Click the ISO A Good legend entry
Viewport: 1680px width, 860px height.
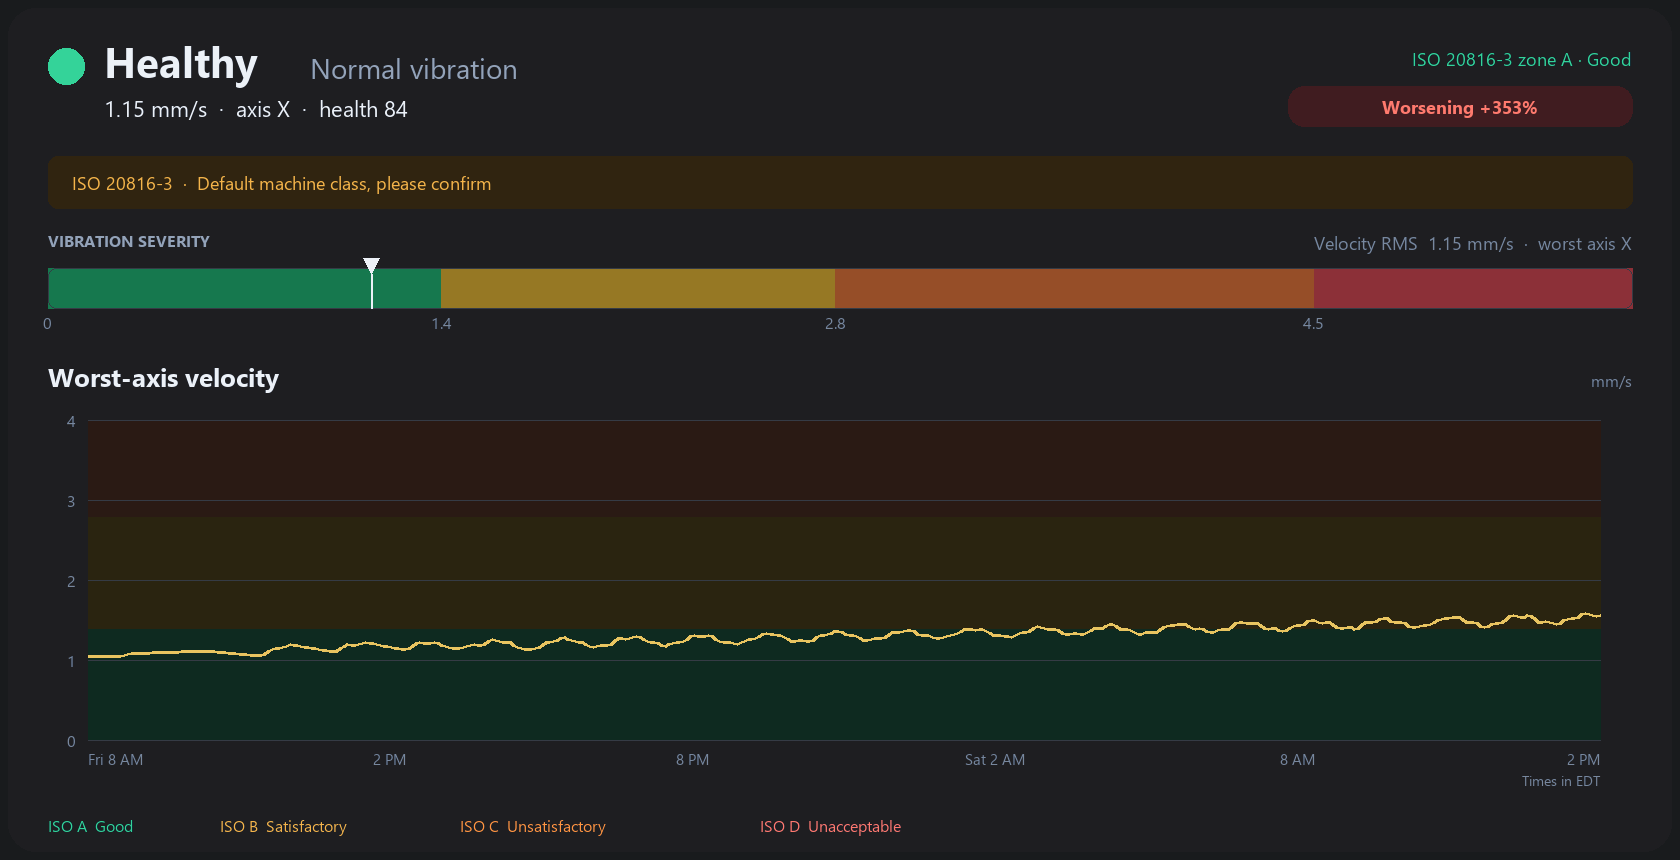pos(91,827)
